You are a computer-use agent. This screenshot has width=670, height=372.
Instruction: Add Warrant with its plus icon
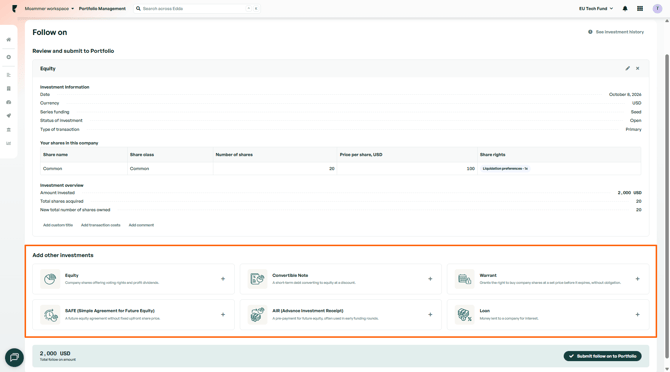coord(638,279)
